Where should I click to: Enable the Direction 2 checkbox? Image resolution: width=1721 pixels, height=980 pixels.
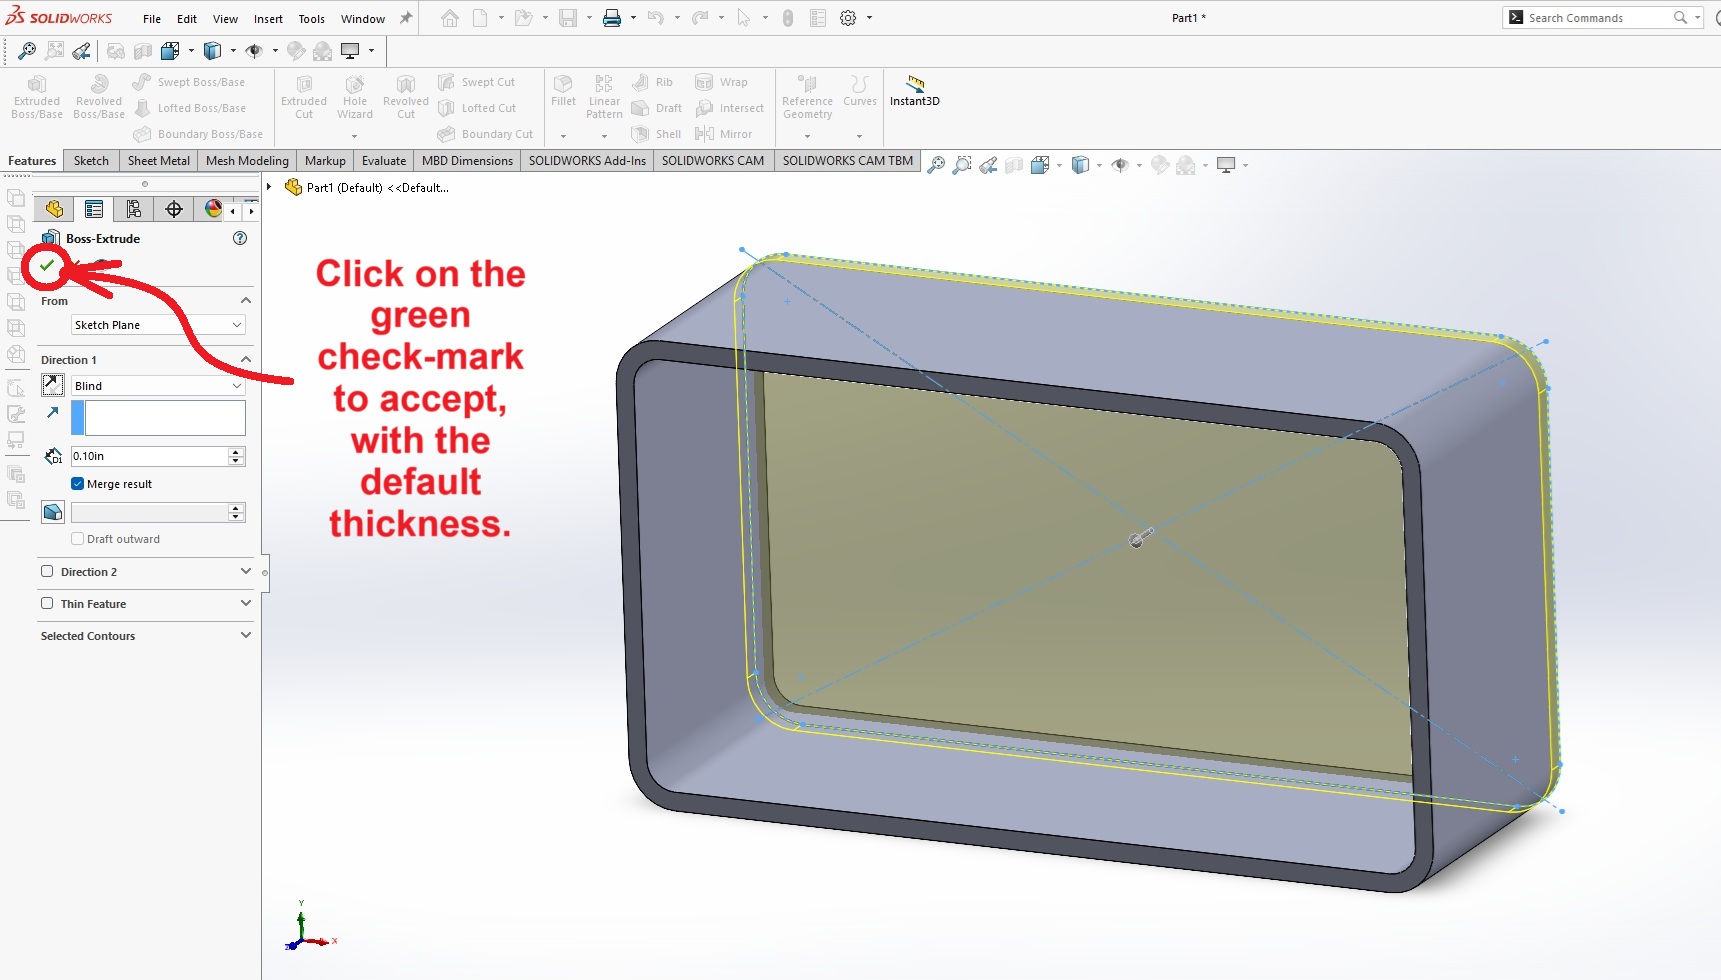[x=47, y=572]
